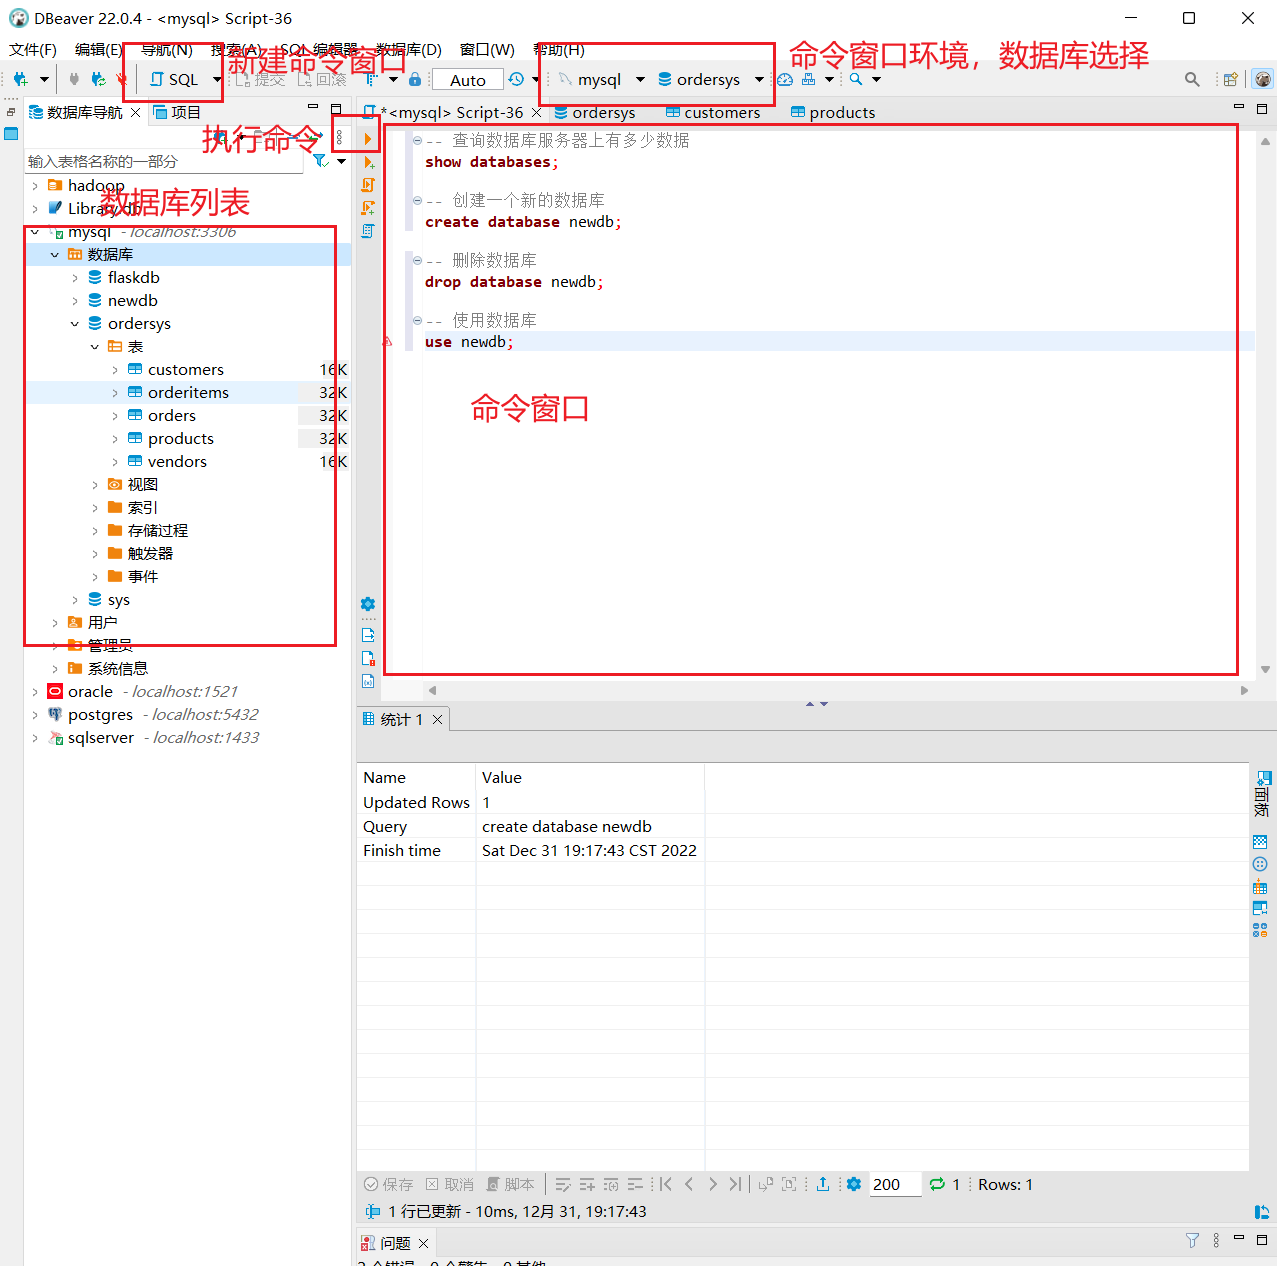Viewport: 1277px width, 1266px height.
Task: Go to previous row arrow
Action: tap(689, 1184)
